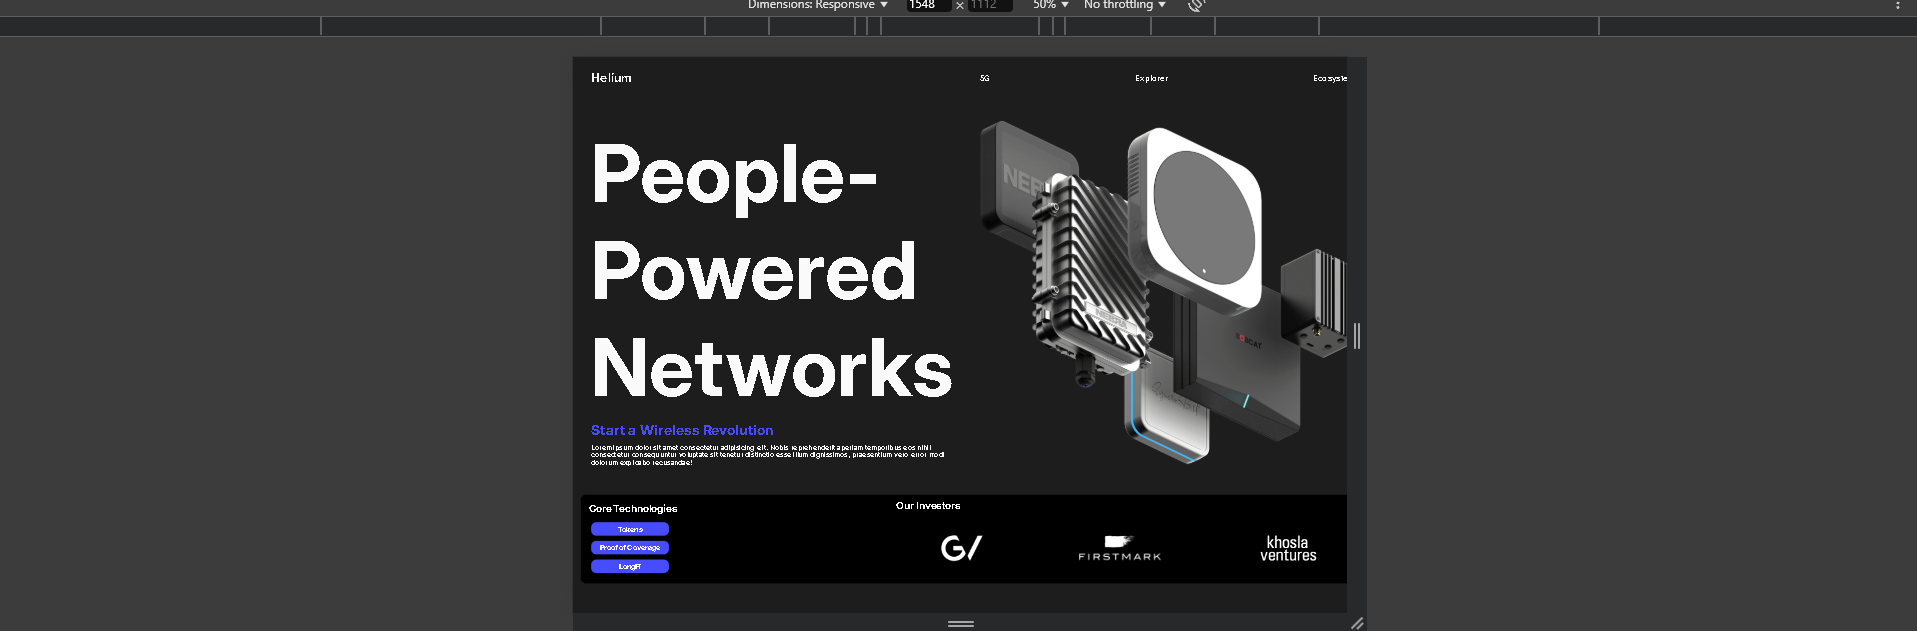Click the hotspot devices hero image

click(x=1163, y=293)
